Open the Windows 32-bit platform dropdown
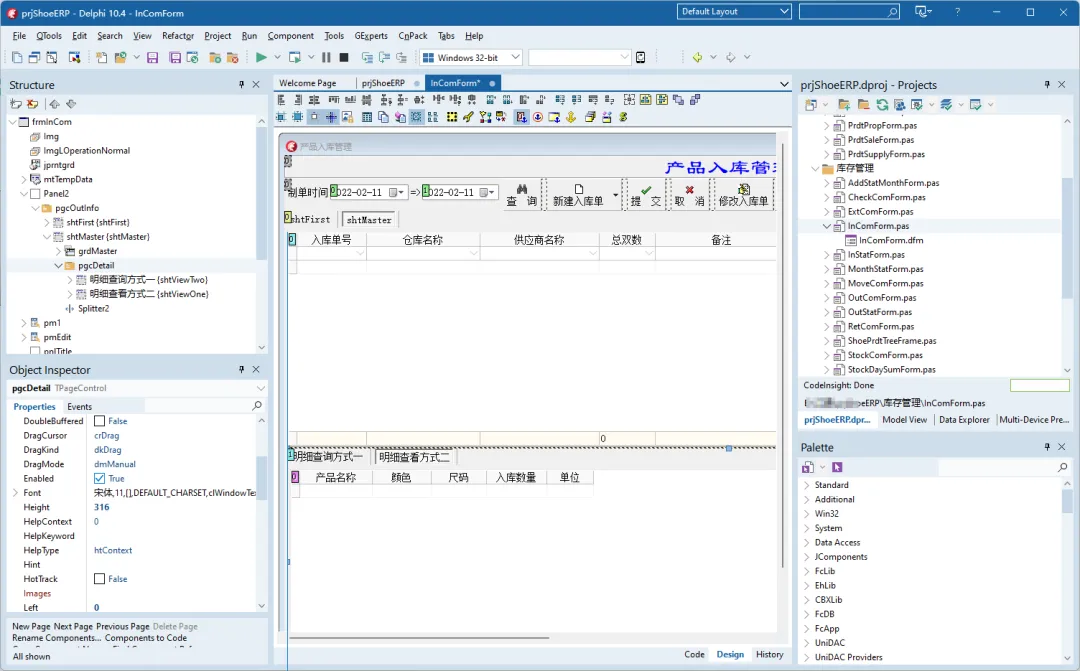 471,58
